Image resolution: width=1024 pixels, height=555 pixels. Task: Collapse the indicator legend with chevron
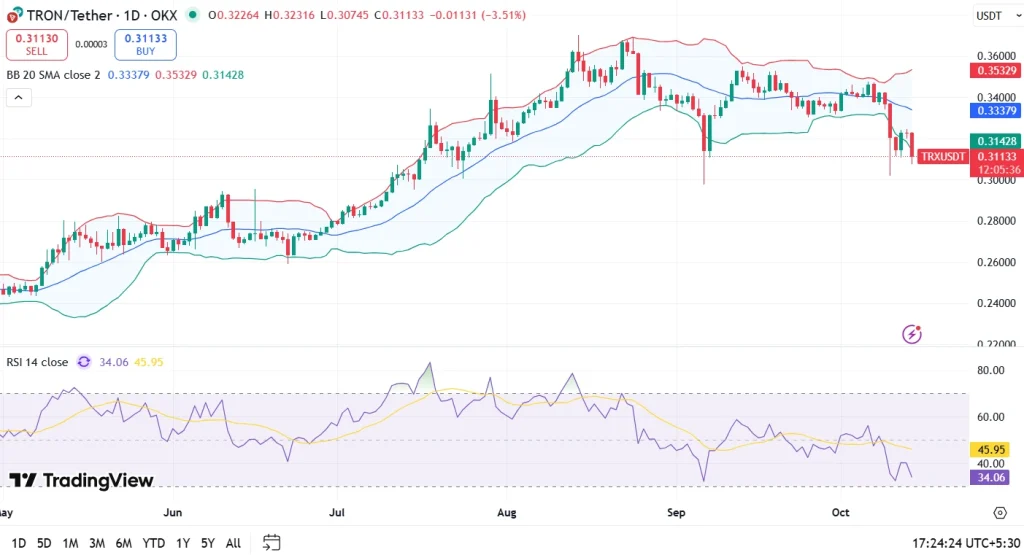click(x=18, y=97)
